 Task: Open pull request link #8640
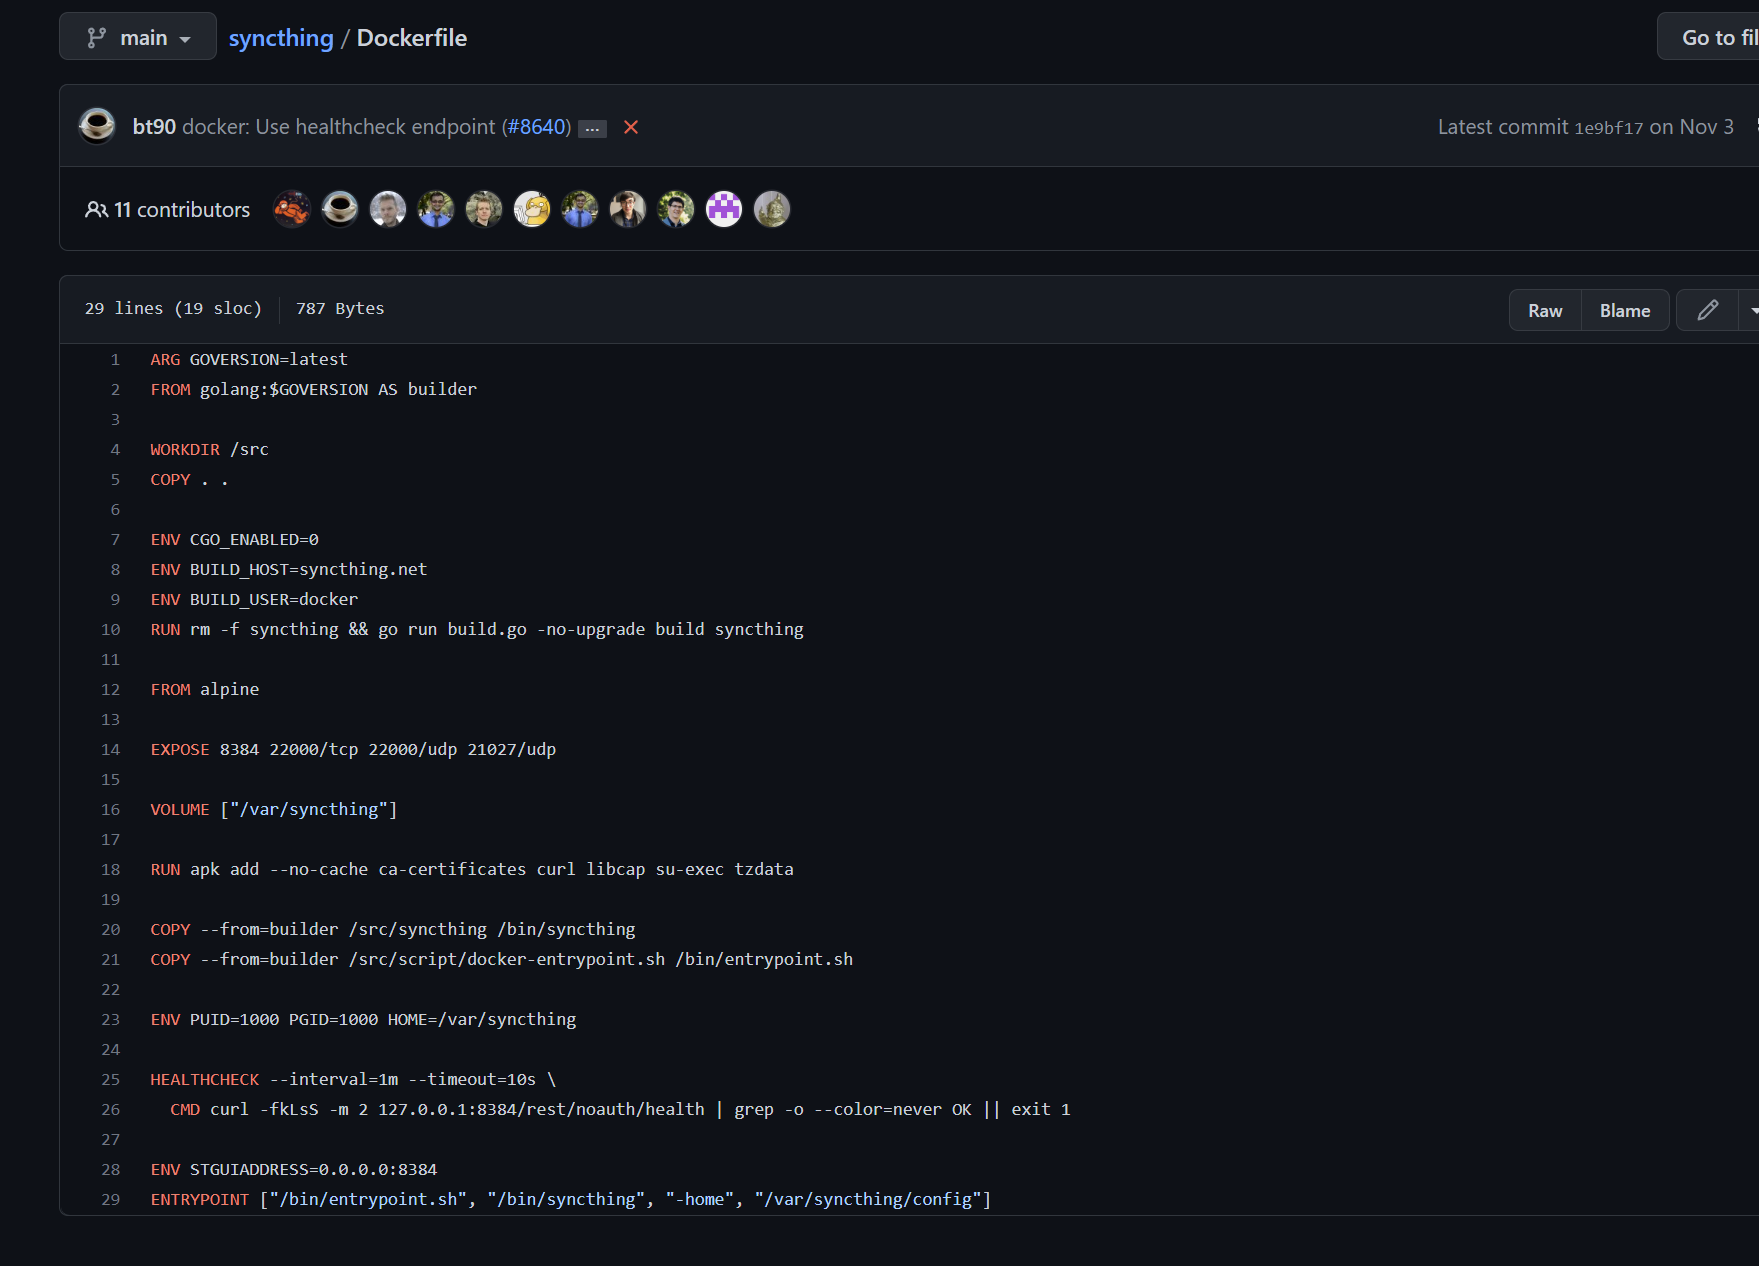pos(537,127)
